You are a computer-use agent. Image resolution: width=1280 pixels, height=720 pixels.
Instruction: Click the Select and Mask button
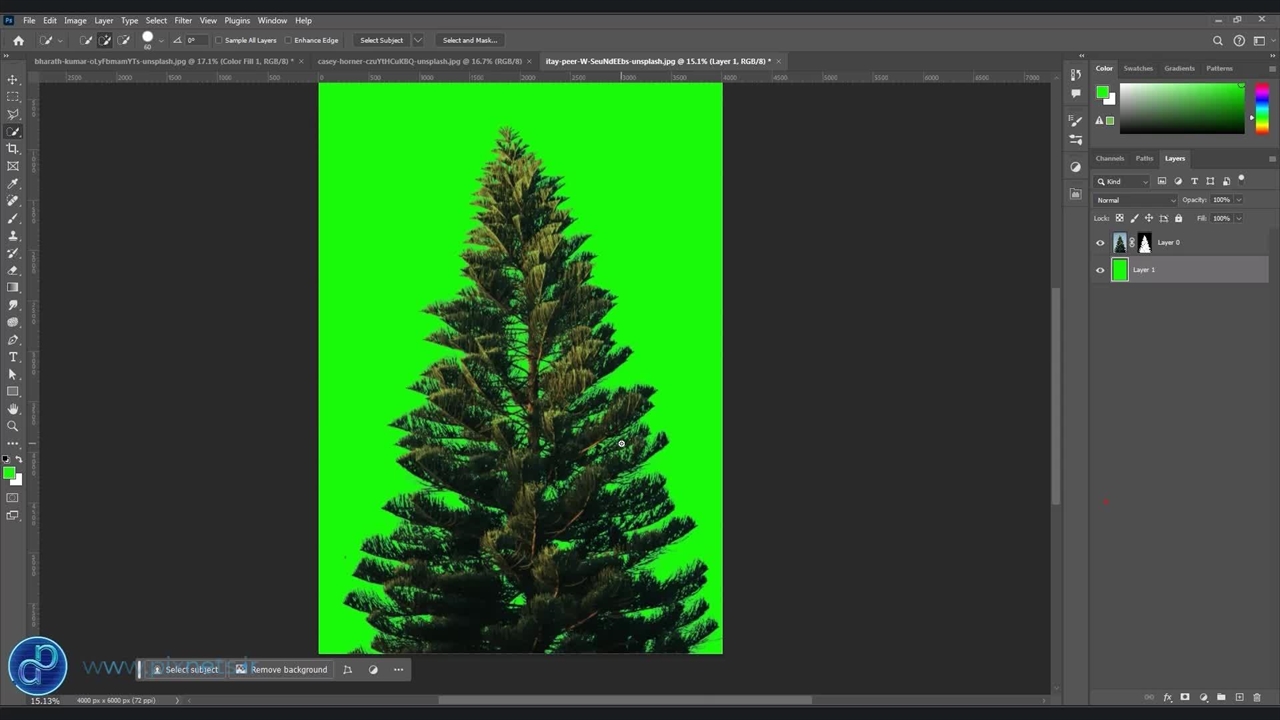tap(469, 41)
